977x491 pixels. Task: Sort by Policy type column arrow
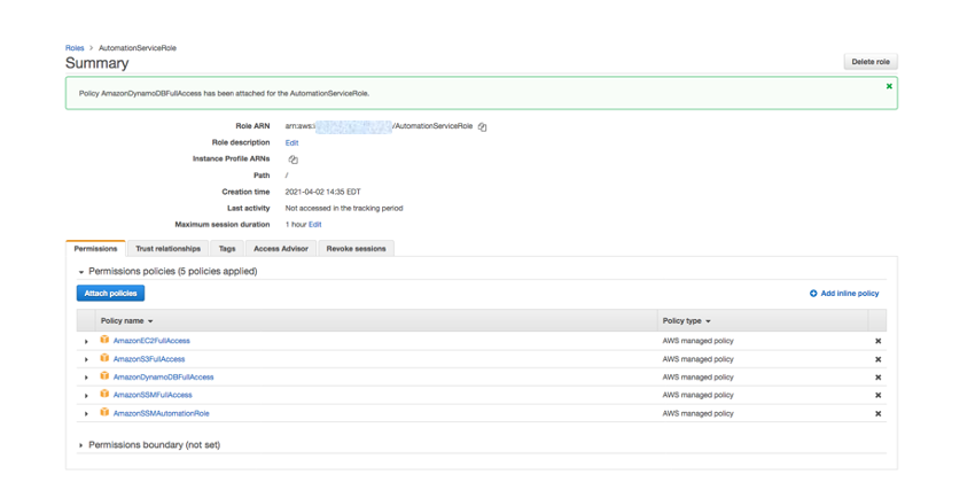click(x=708, y=321)
